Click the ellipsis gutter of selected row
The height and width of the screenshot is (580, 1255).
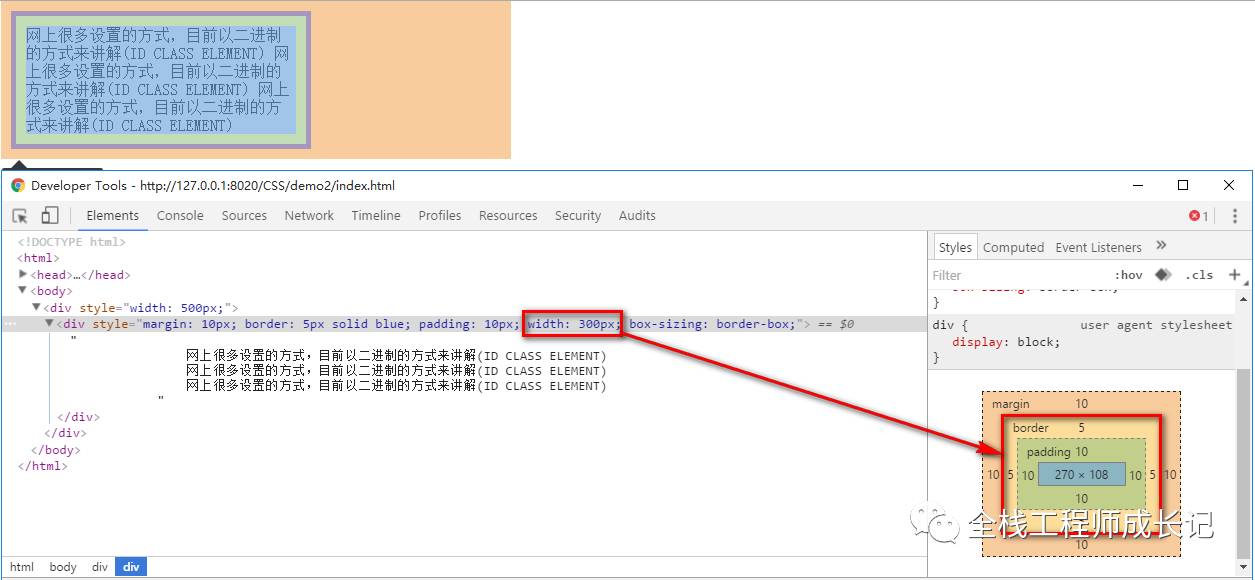(x=9, y=324)
